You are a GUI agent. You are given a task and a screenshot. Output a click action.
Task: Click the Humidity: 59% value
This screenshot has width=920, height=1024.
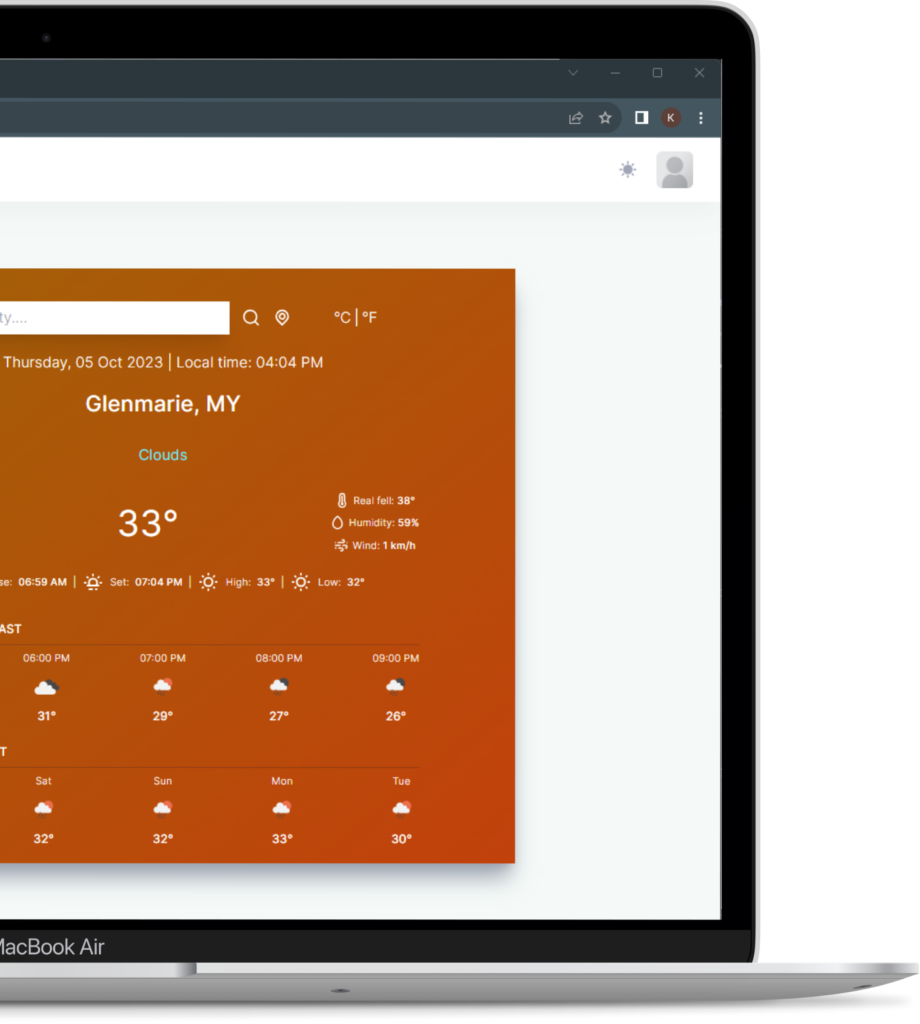point(383,522)
